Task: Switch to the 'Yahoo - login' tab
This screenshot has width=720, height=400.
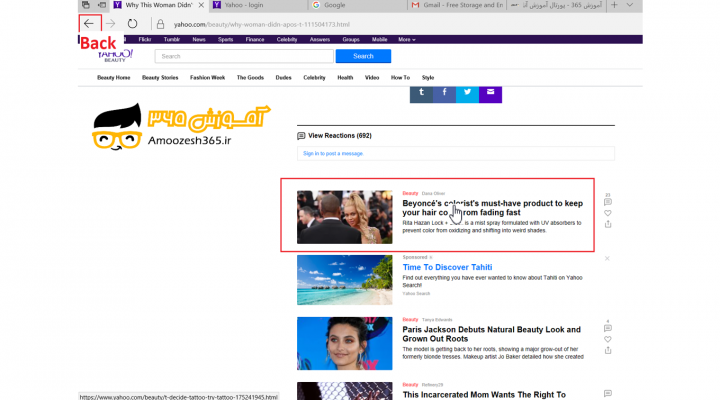Action: [x=259, y=5]
